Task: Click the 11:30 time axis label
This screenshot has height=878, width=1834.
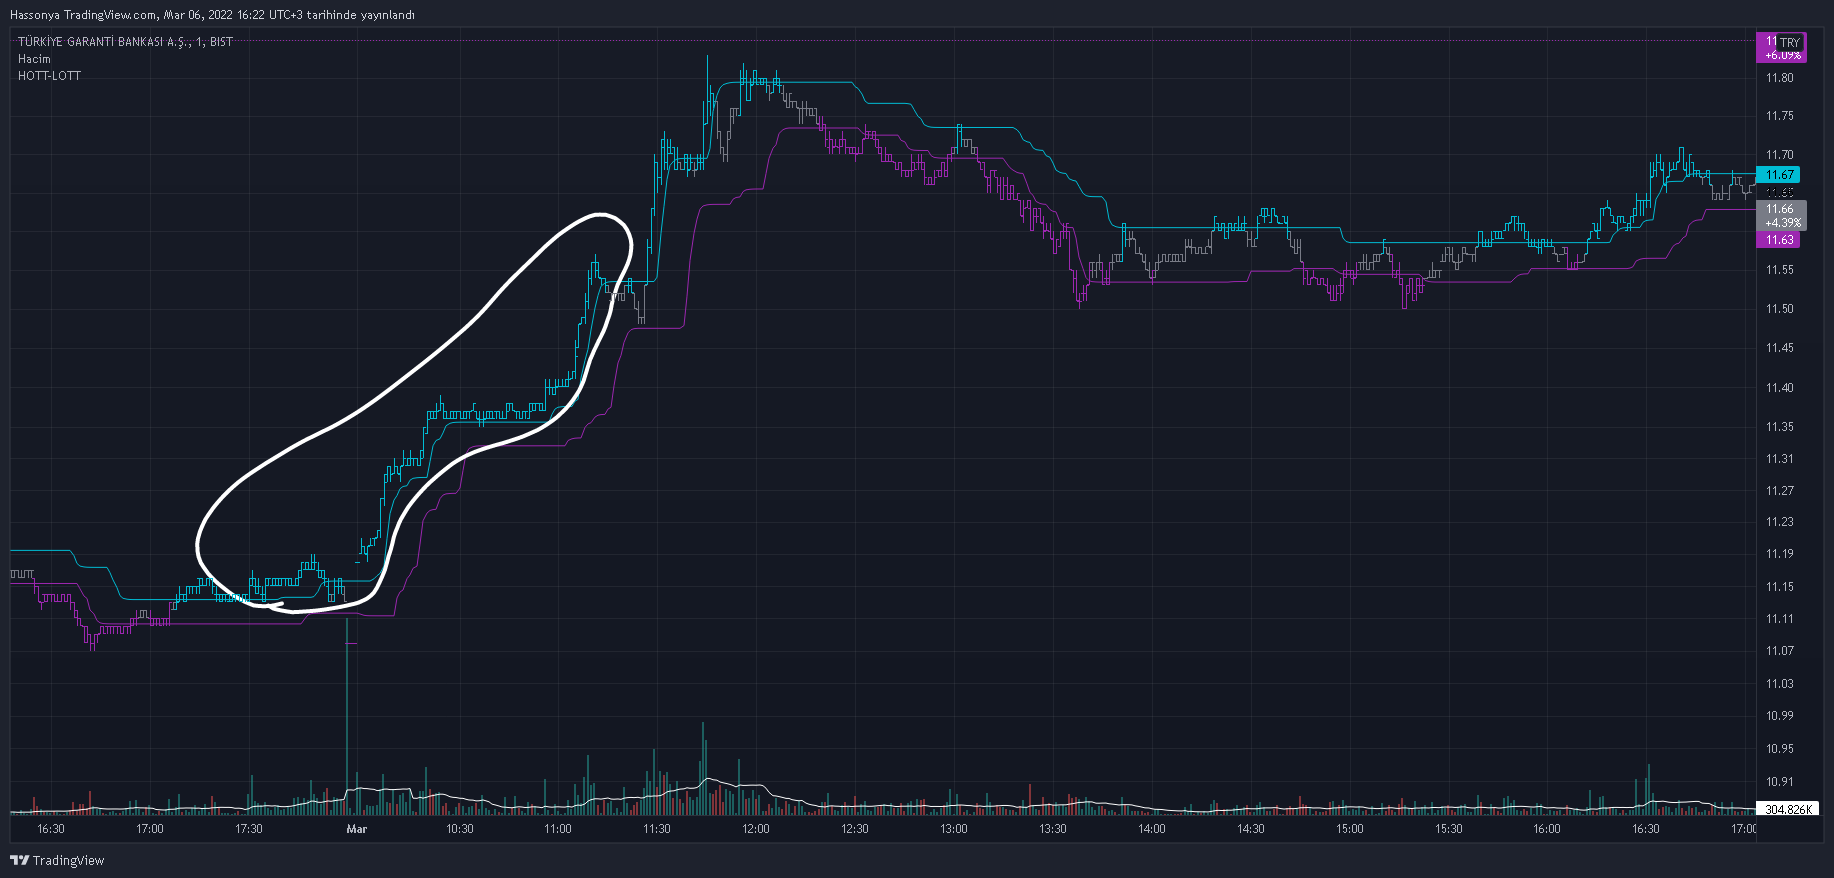Action: (x=657, y=829)
